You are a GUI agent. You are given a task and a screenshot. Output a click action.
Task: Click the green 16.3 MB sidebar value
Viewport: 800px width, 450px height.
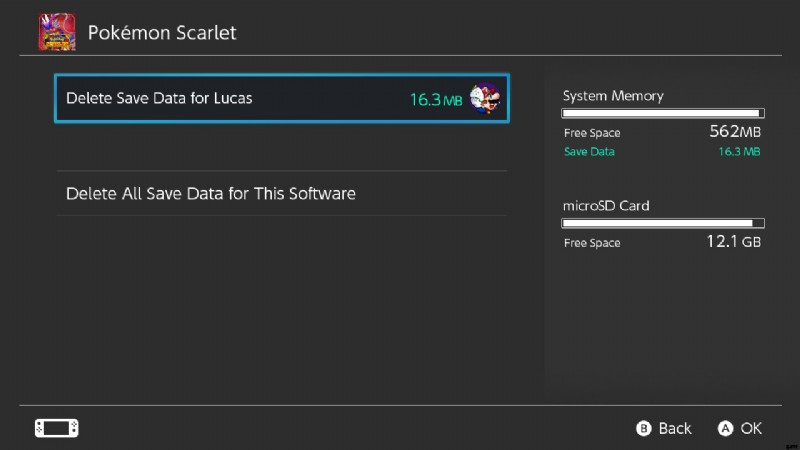pos(739,152)
